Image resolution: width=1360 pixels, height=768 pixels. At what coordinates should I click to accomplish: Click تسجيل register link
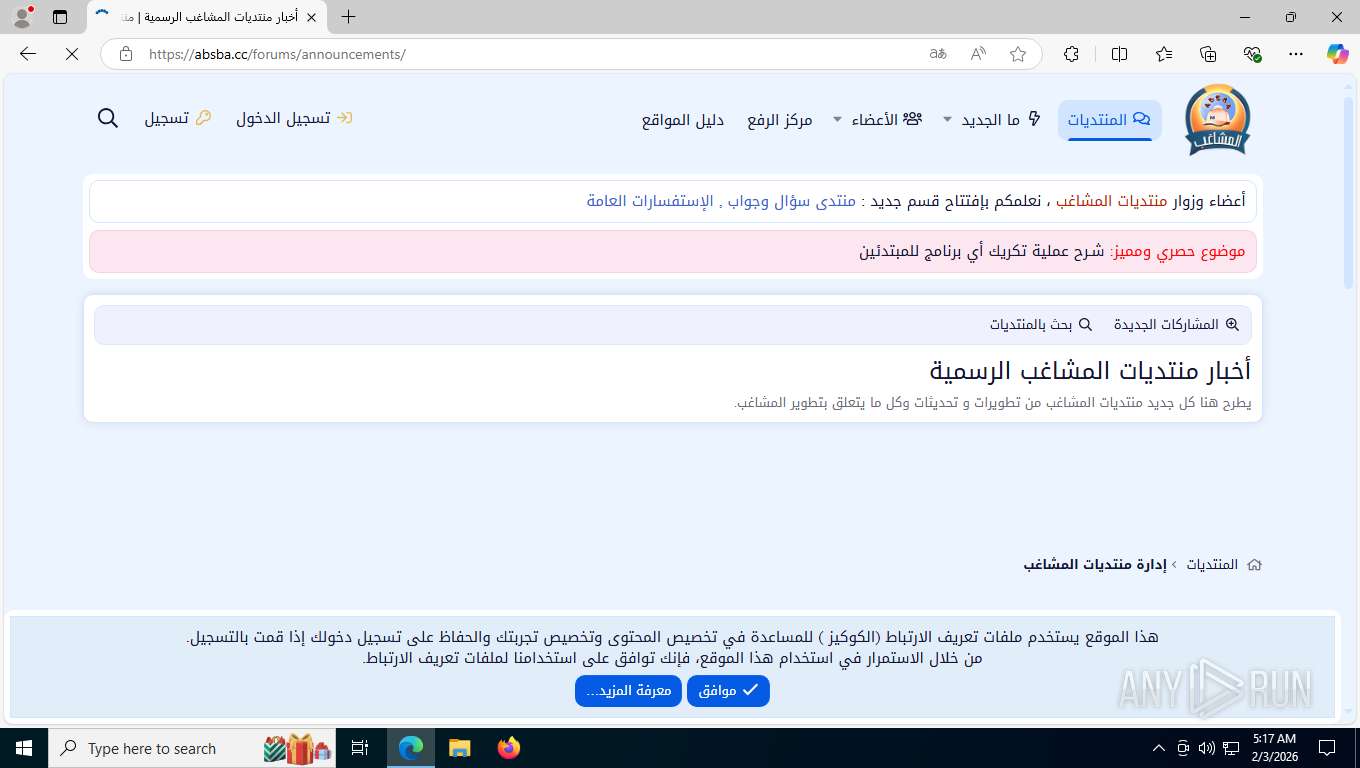178,118
